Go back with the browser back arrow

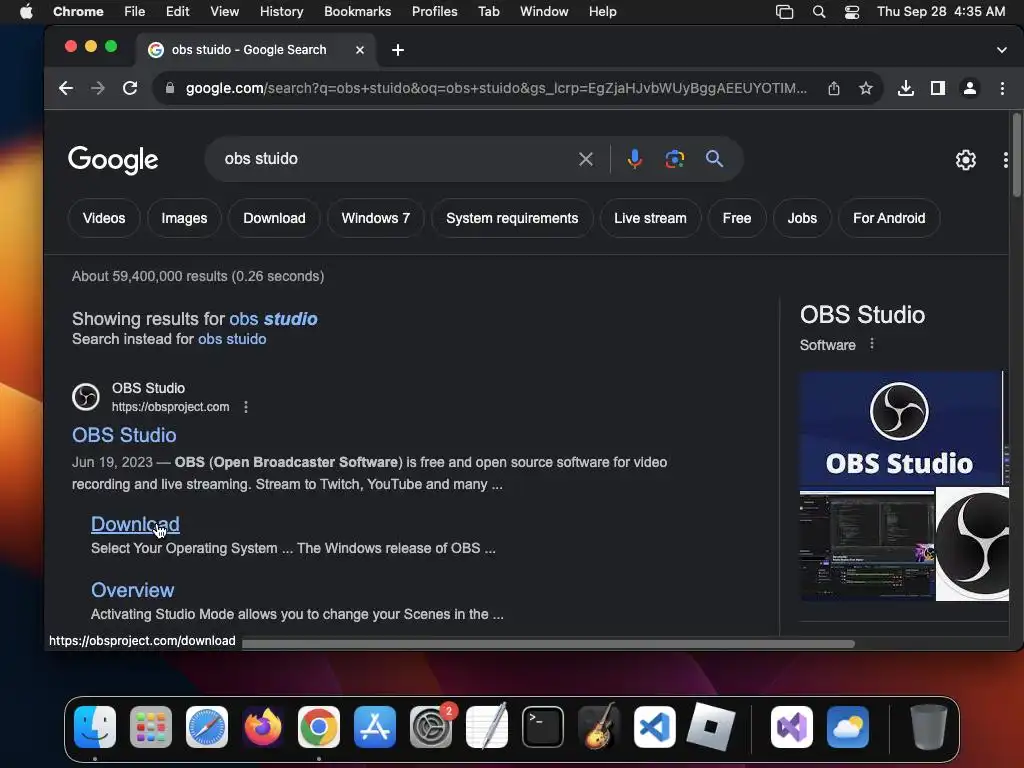pyautogui.click(x=66, y=88)
